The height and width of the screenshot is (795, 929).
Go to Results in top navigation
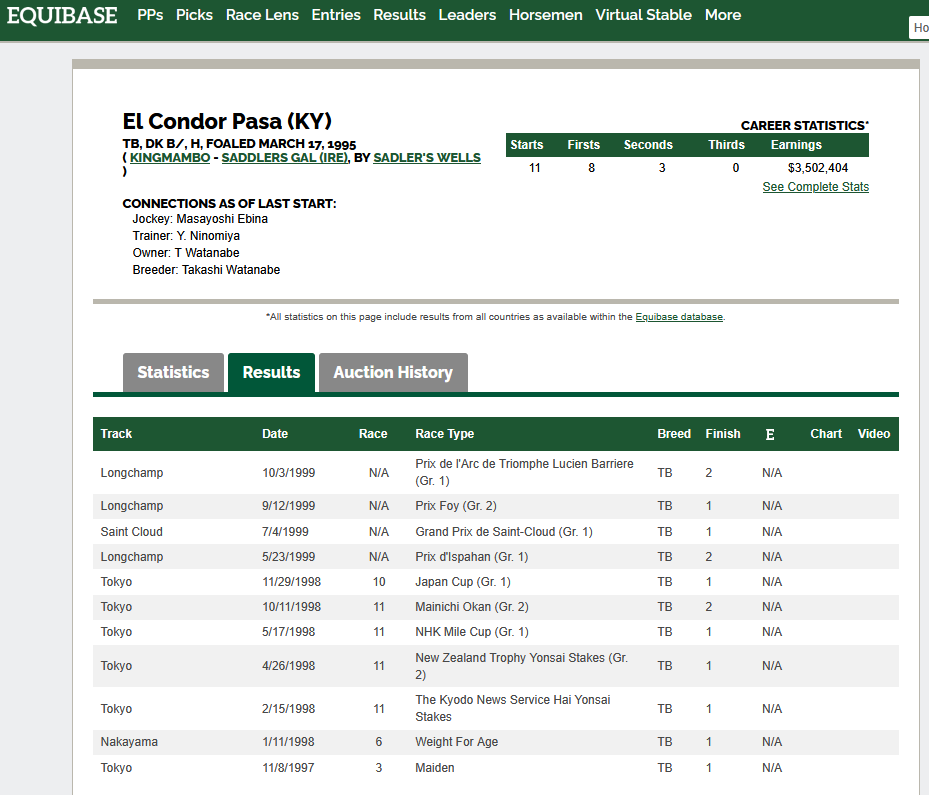click(x=399, y=15)
